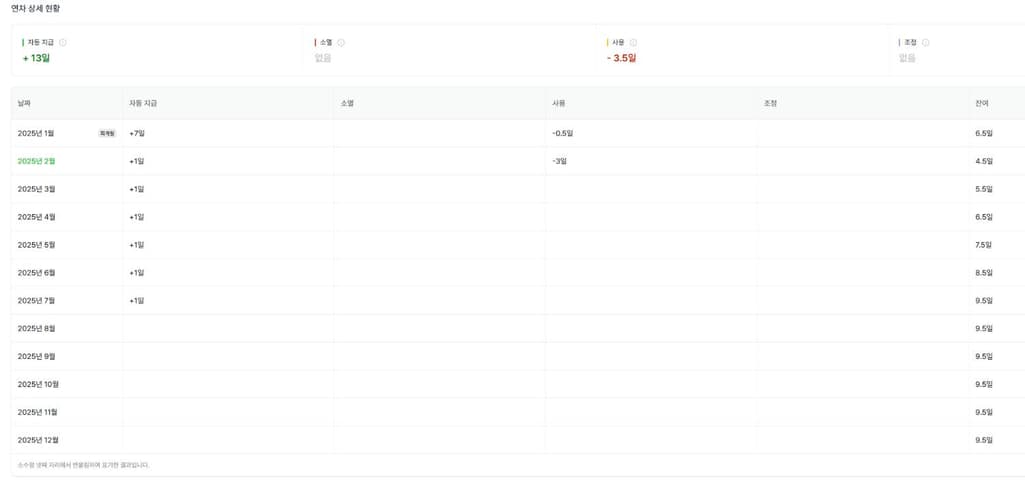Click the 6.5일 balance in 2025년 4월 row

984,217
